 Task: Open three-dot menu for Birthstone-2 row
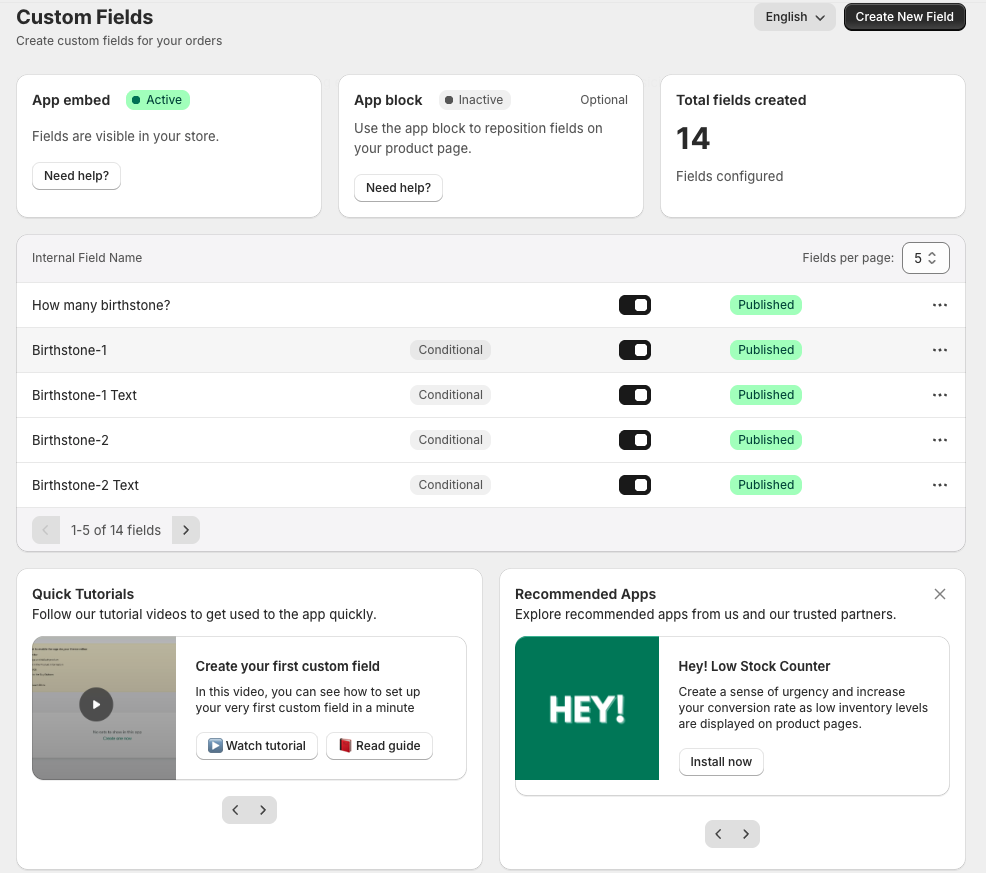click(939, 440)
